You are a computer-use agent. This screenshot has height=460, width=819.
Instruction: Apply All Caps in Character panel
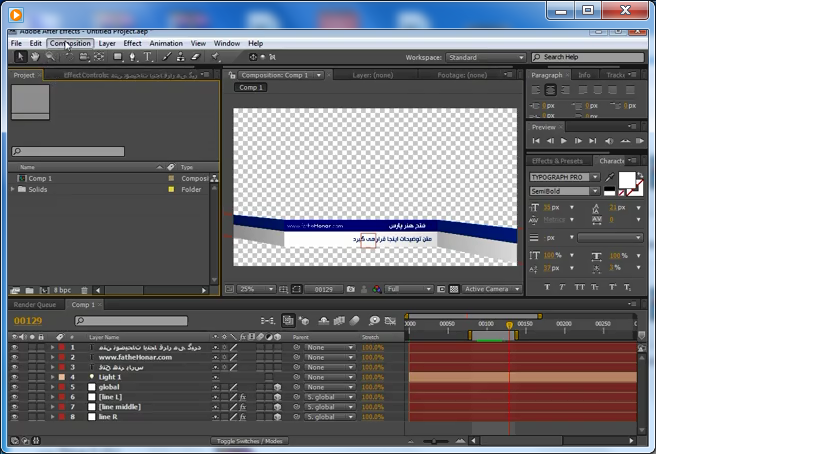tap(579, 287)
